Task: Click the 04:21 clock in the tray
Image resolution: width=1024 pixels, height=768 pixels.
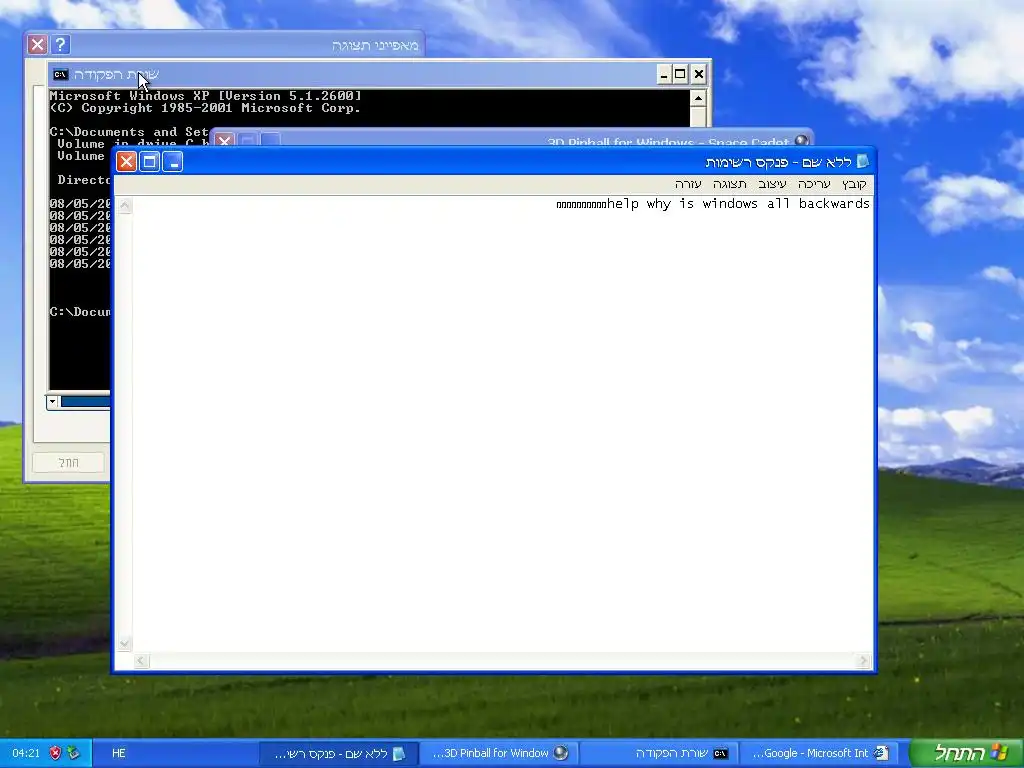Action: [x=26, y=753]
